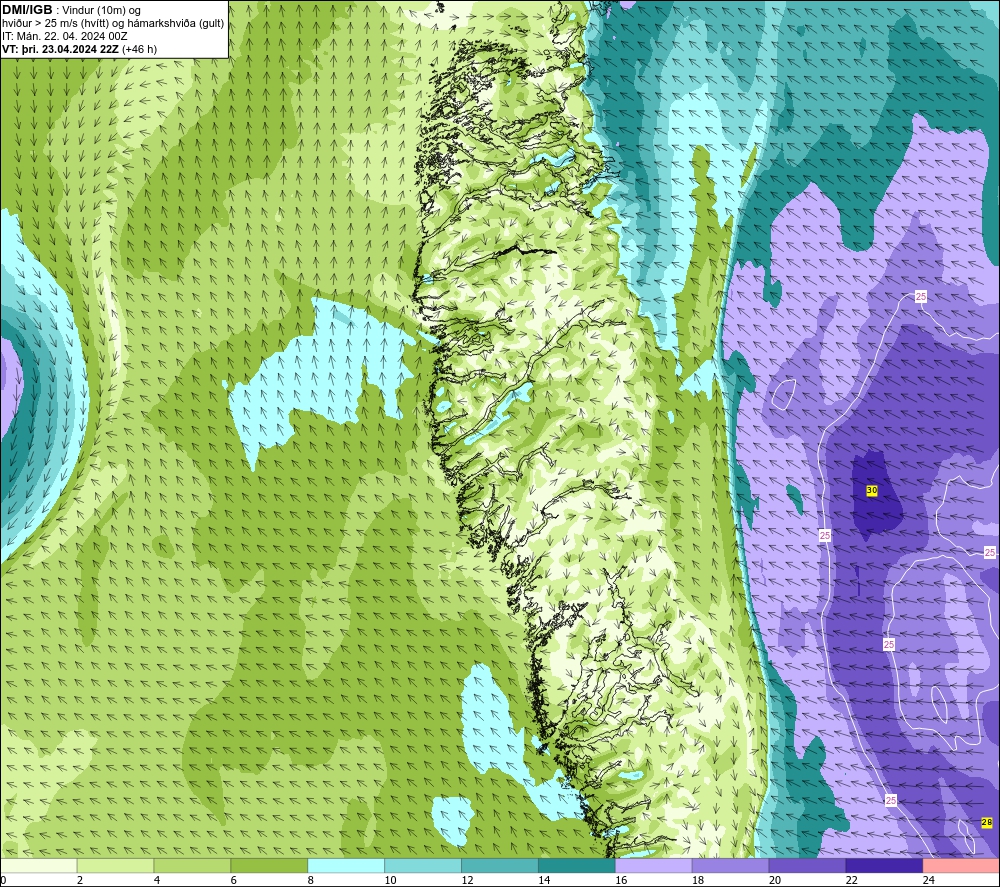This screenshot has width=1000, height=887.
Task: Select the 18–20 m/s purple swatch
Action: click(x=730, y=865)
